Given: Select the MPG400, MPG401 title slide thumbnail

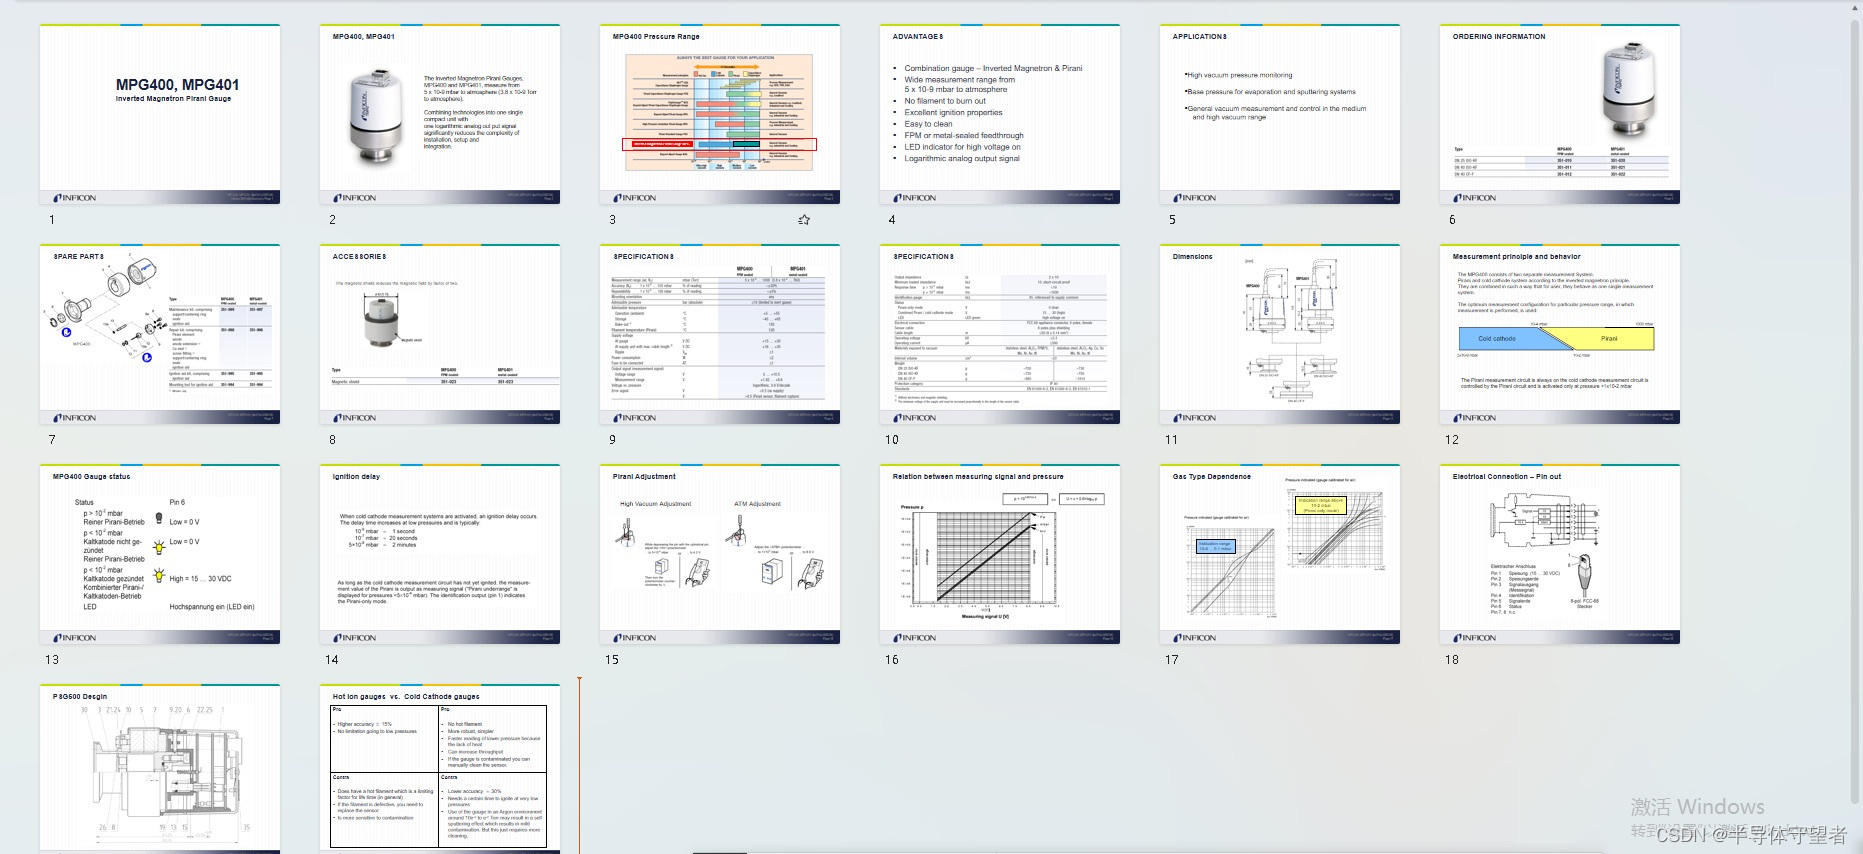Looking at the screenshot, I should click(x=160, y=114).
